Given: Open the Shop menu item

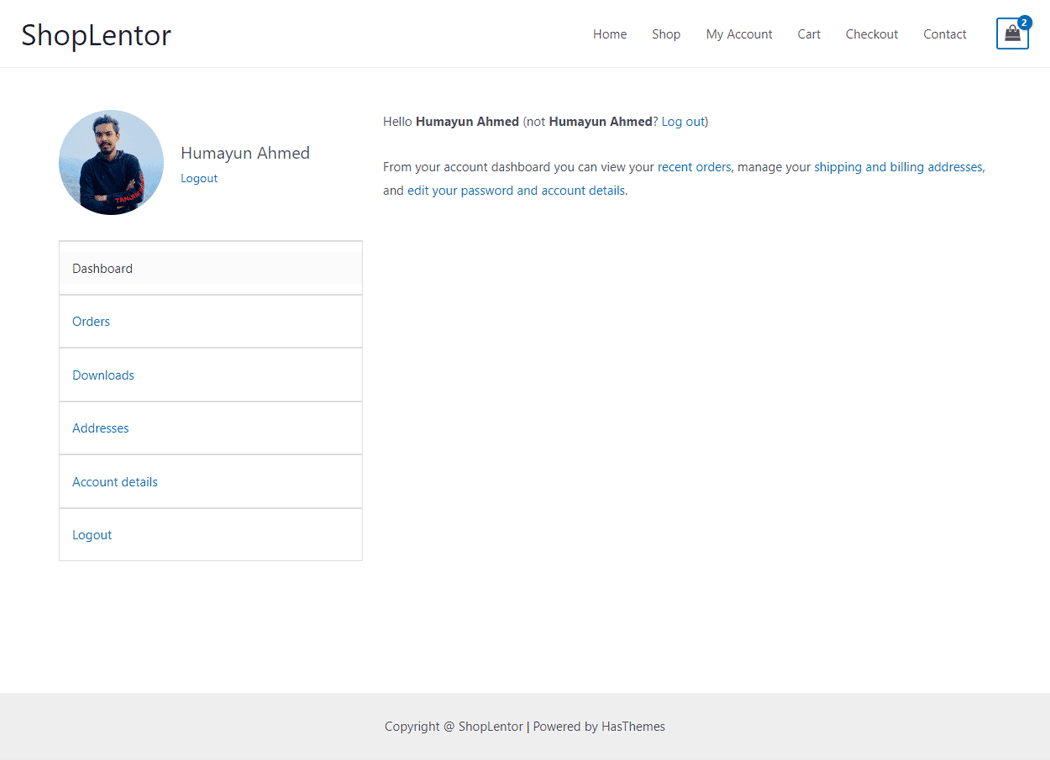Looking at the screenshot, I should [x=666, y=34].
